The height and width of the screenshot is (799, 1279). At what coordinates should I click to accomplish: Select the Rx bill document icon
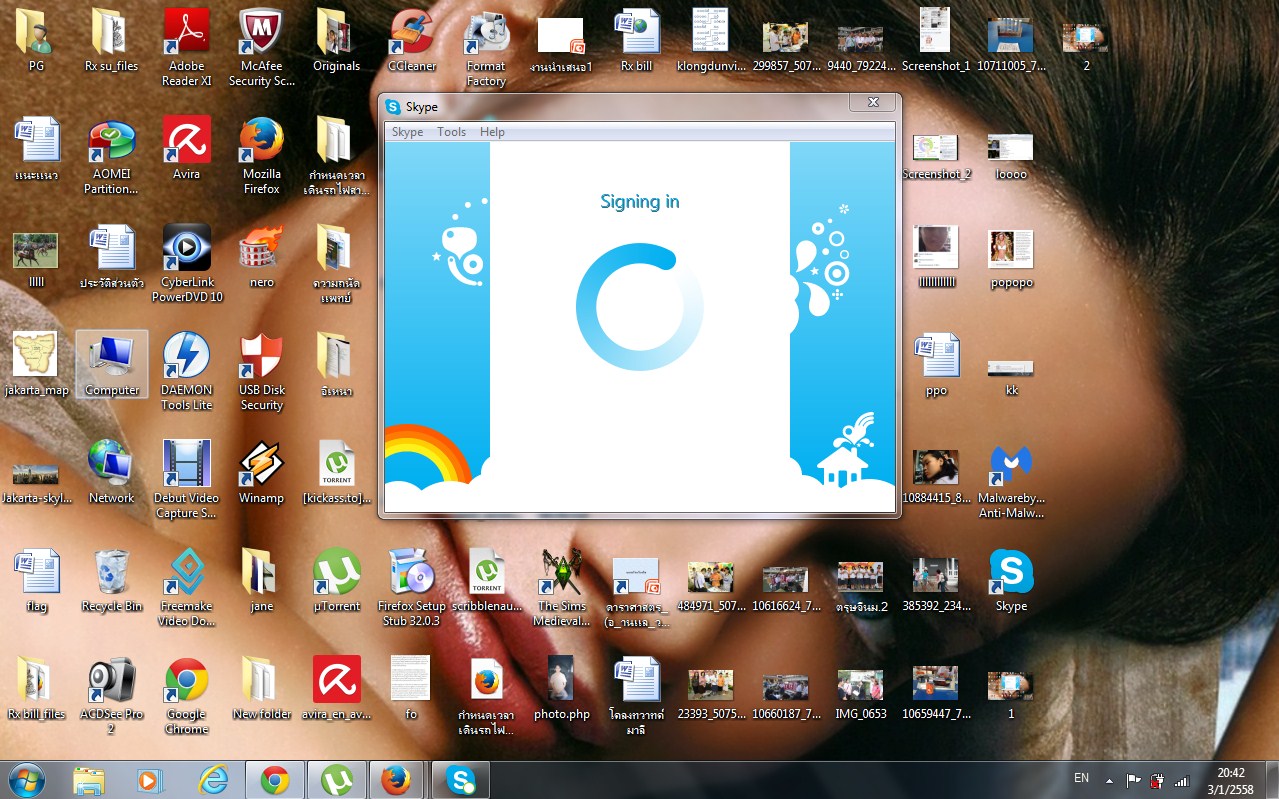(636, 41)
